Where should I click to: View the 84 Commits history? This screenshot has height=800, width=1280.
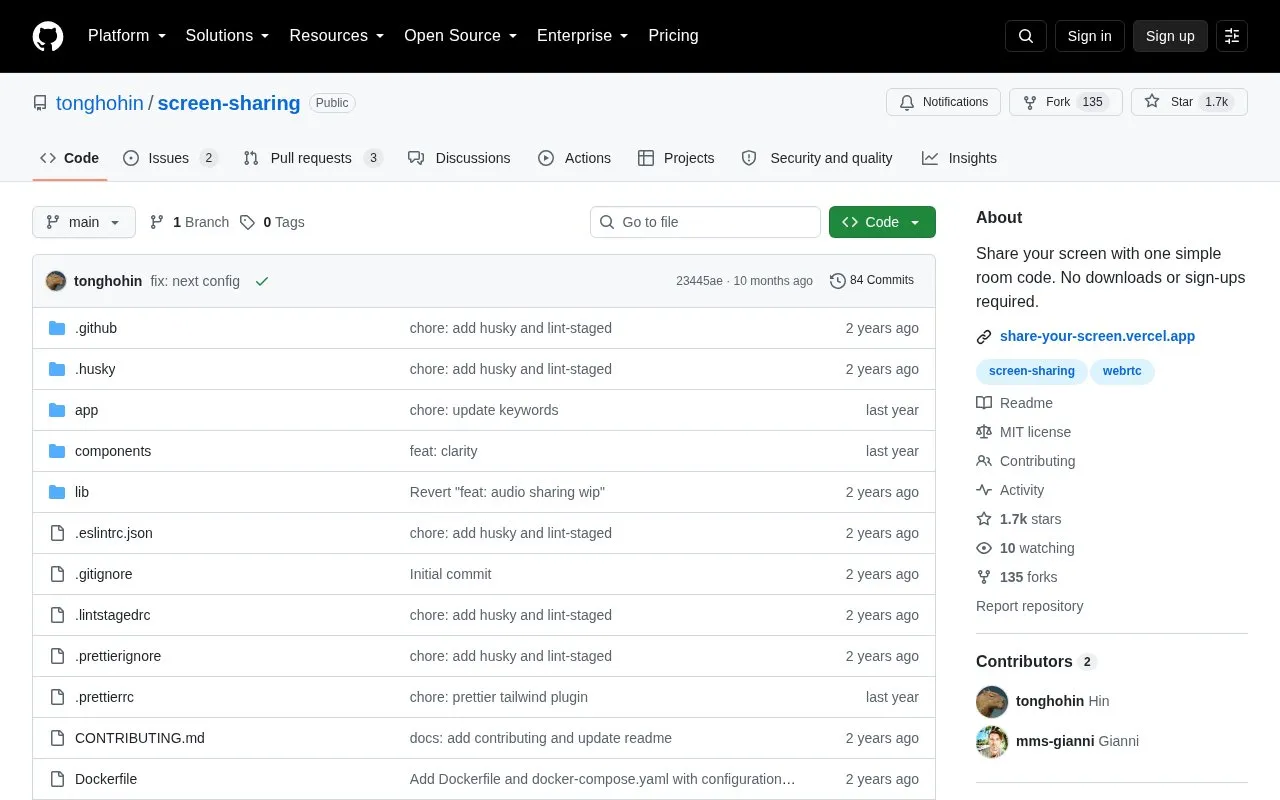click(872, 281)
